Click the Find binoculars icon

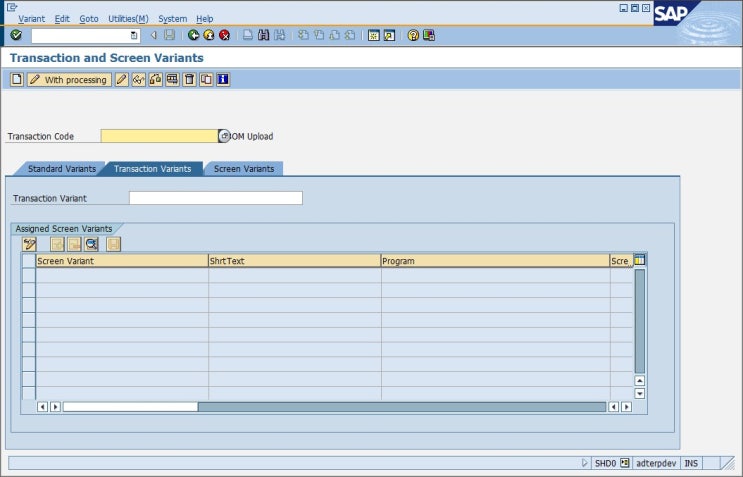tap(264, 35)
